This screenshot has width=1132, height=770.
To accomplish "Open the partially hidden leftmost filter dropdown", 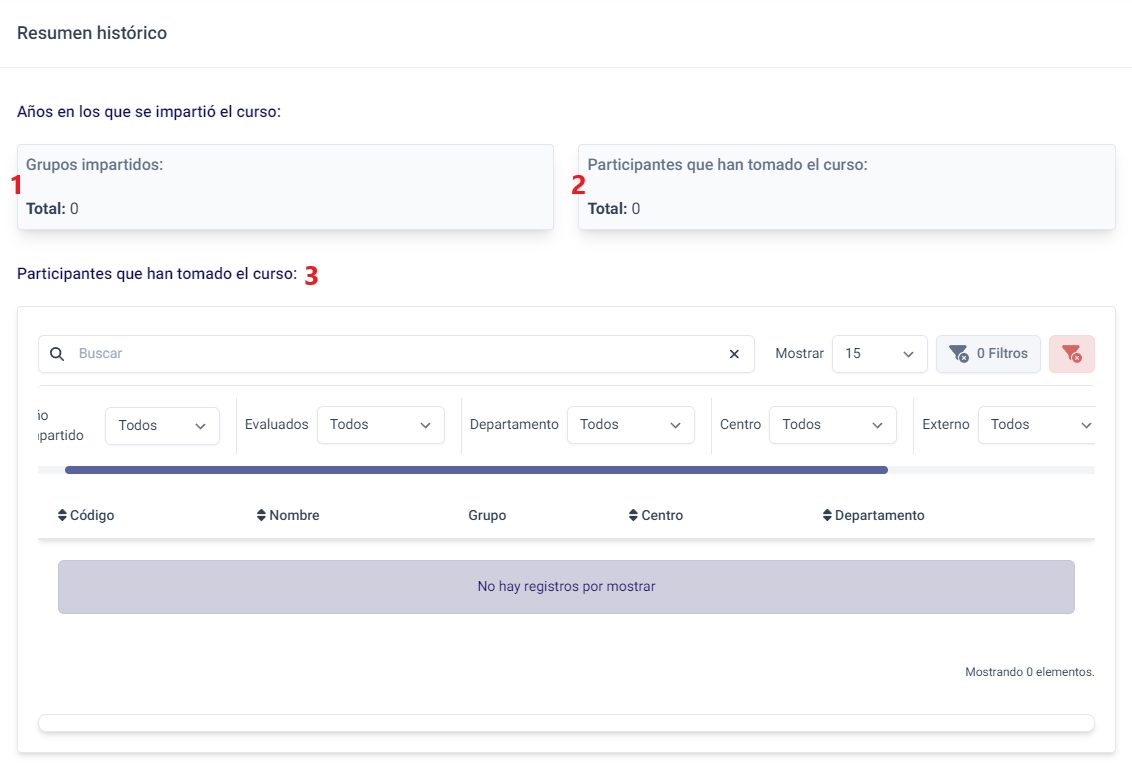I will 162,426.
